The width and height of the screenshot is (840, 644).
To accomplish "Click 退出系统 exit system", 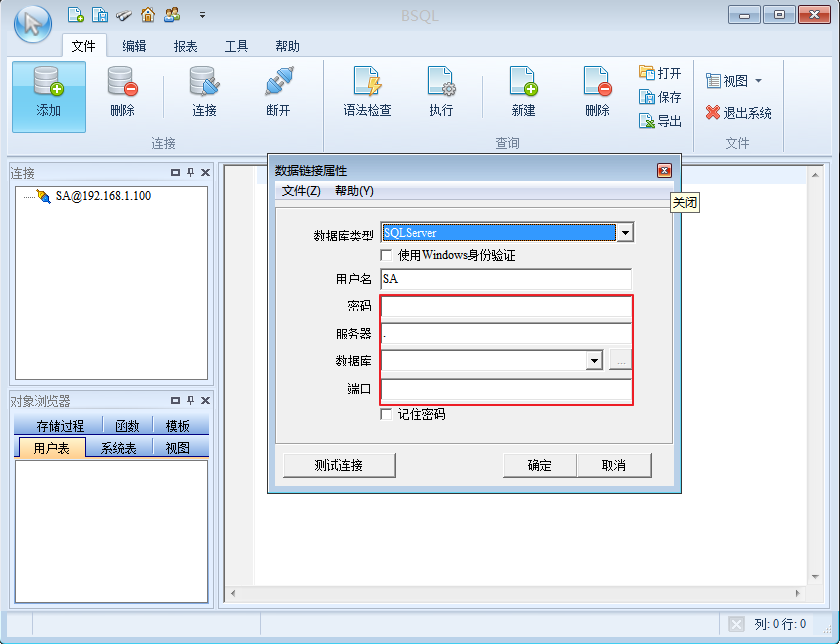I will [x=739, y=113].
